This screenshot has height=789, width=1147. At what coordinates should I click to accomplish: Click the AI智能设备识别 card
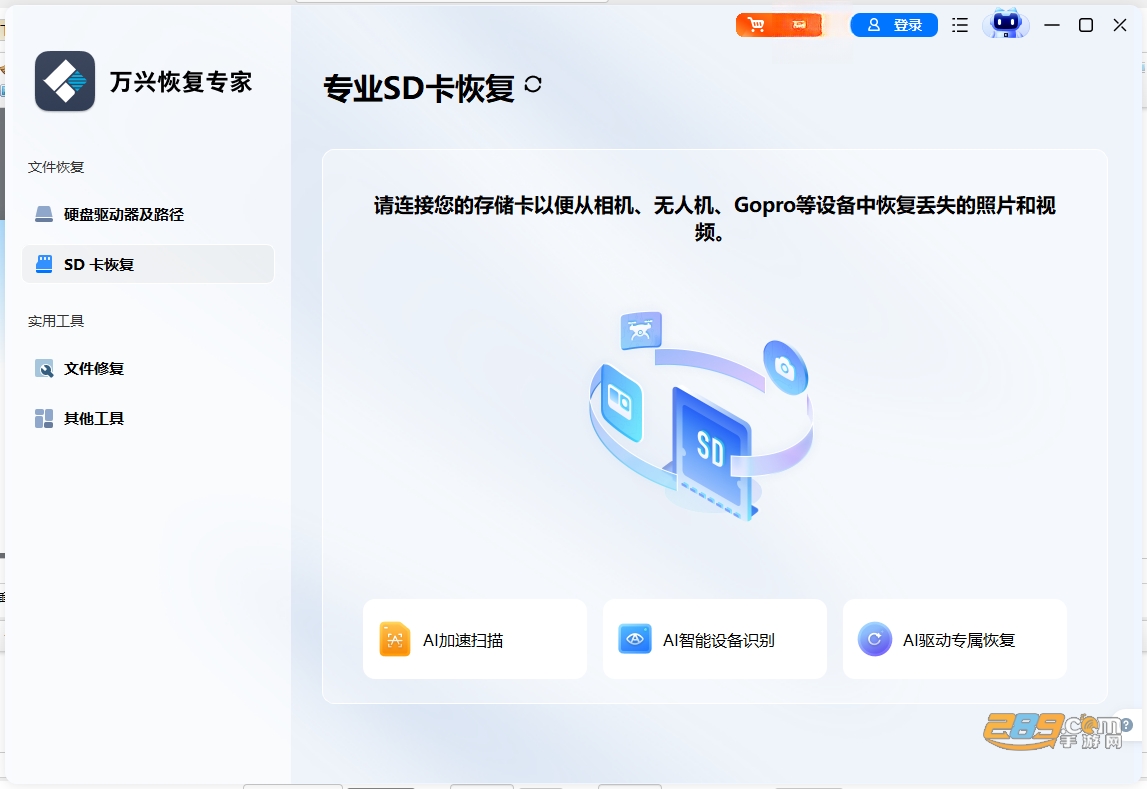715,640
